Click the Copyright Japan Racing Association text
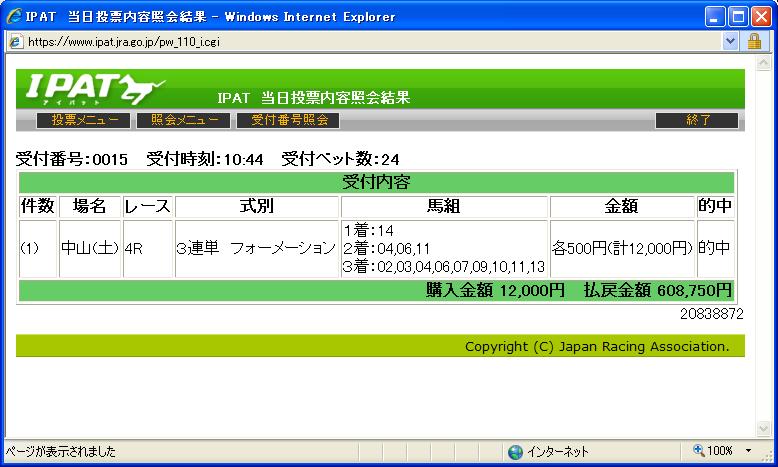Viewport: 778px width, 467px height. point(597,346)
